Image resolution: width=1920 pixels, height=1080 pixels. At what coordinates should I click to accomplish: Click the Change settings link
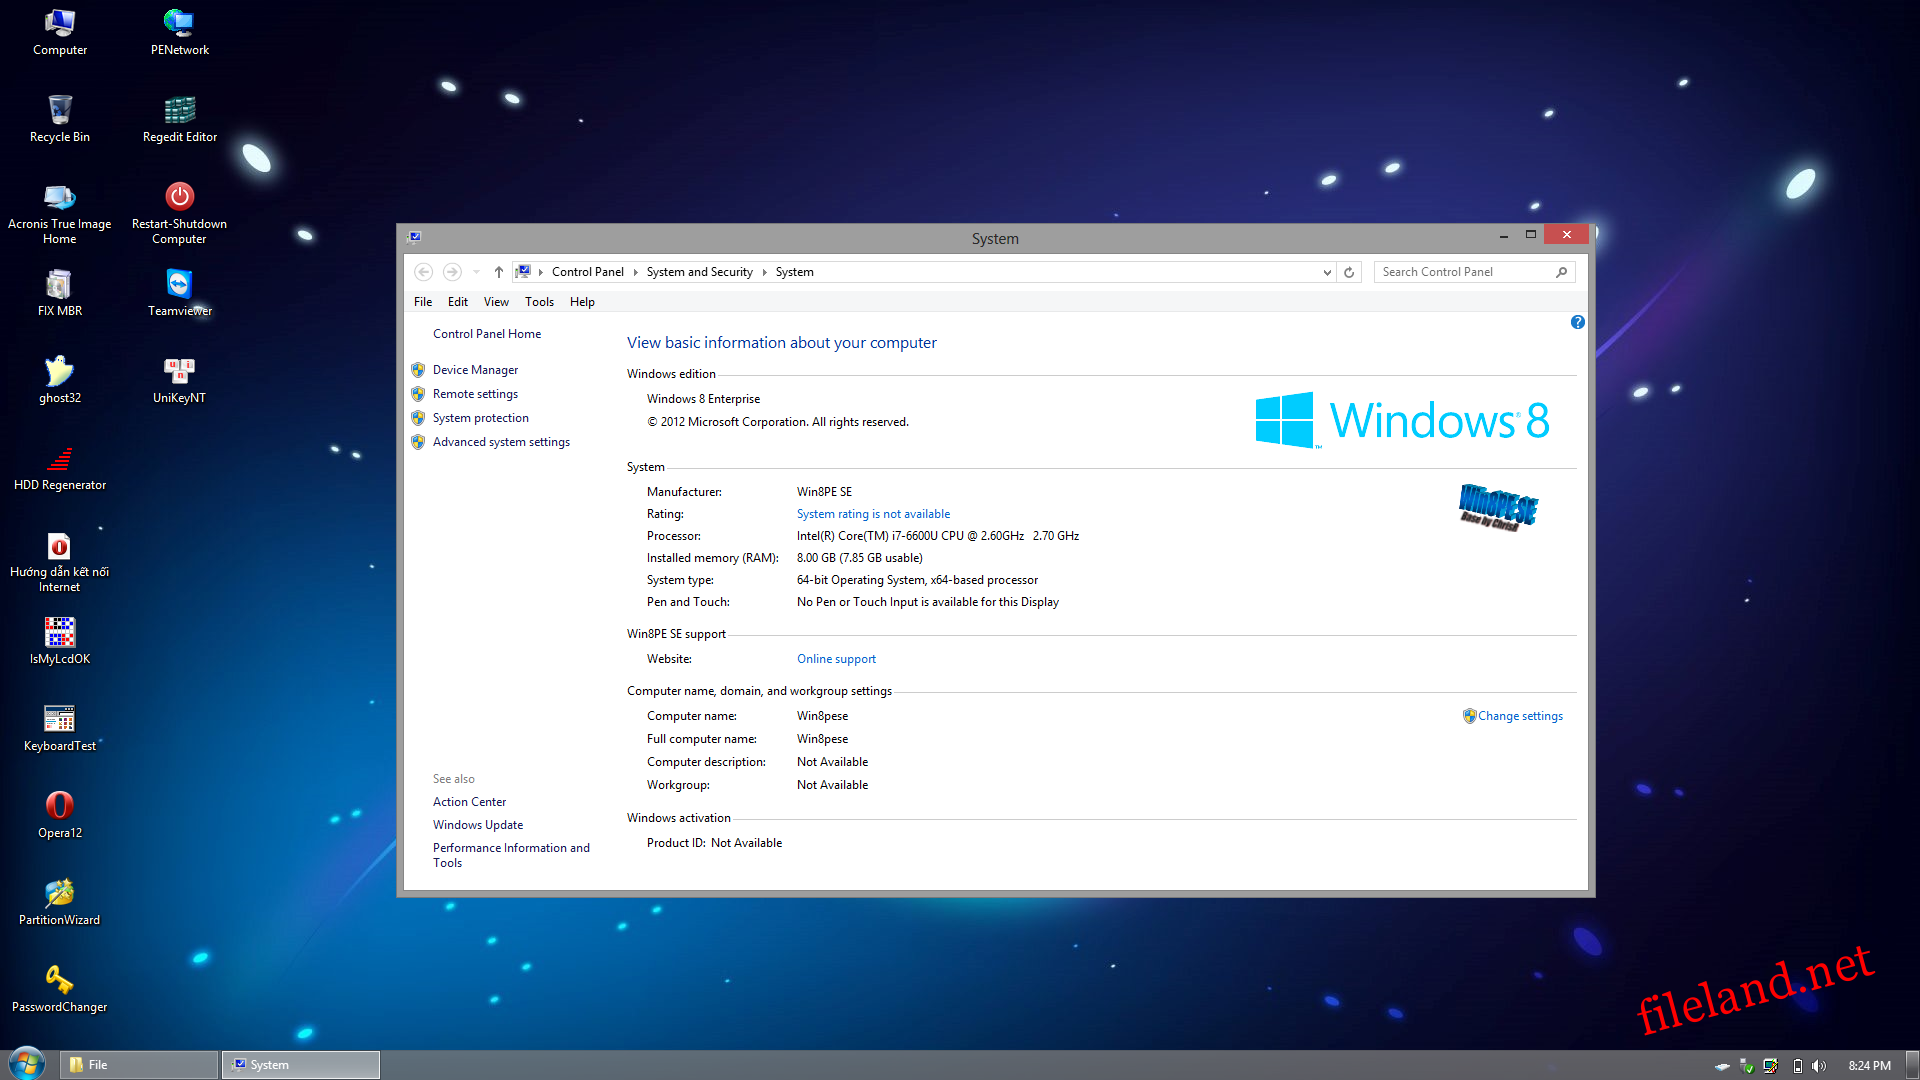(x=1520, y=716)
